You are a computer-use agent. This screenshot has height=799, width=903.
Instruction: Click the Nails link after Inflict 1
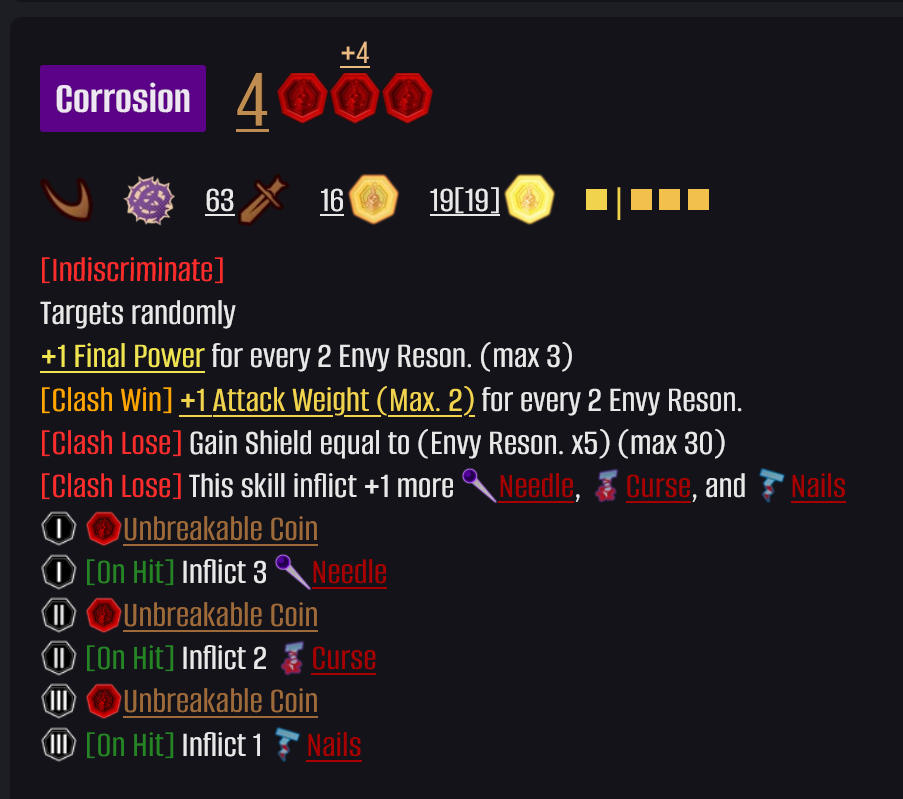(334, 745)
